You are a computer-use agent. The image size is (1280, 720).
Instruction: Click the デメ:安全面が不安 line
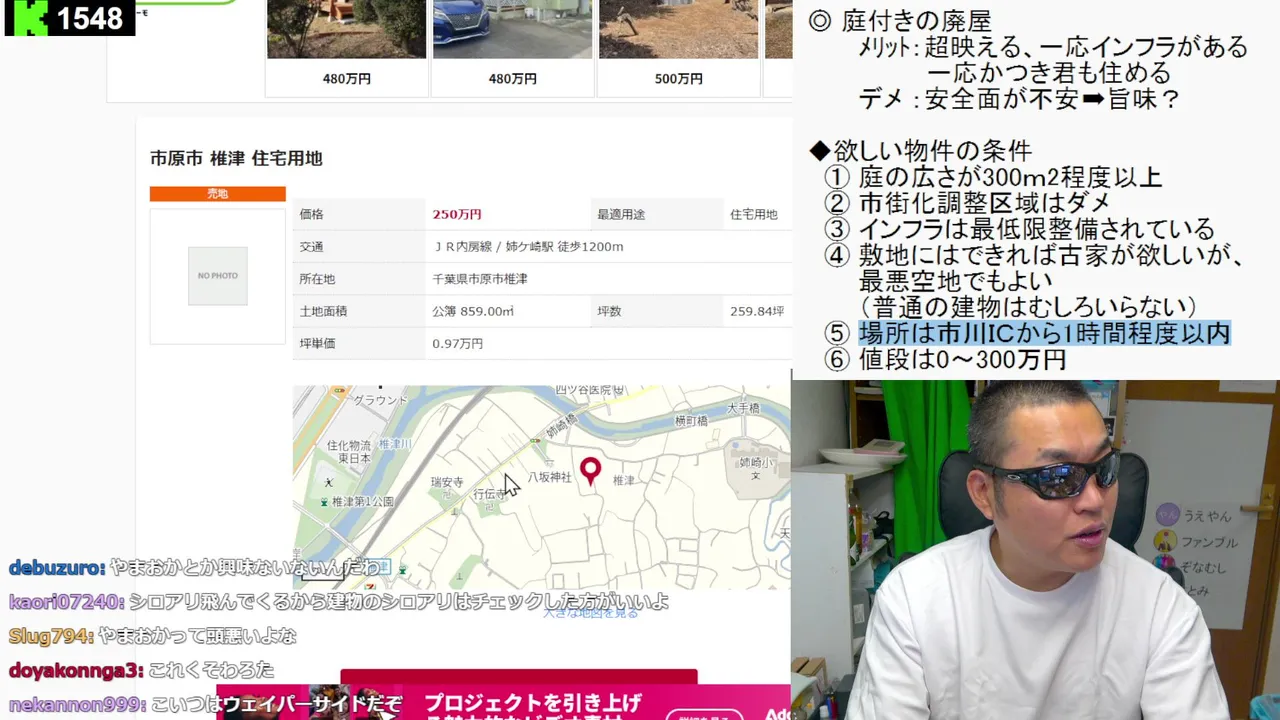click(1019, 99)
